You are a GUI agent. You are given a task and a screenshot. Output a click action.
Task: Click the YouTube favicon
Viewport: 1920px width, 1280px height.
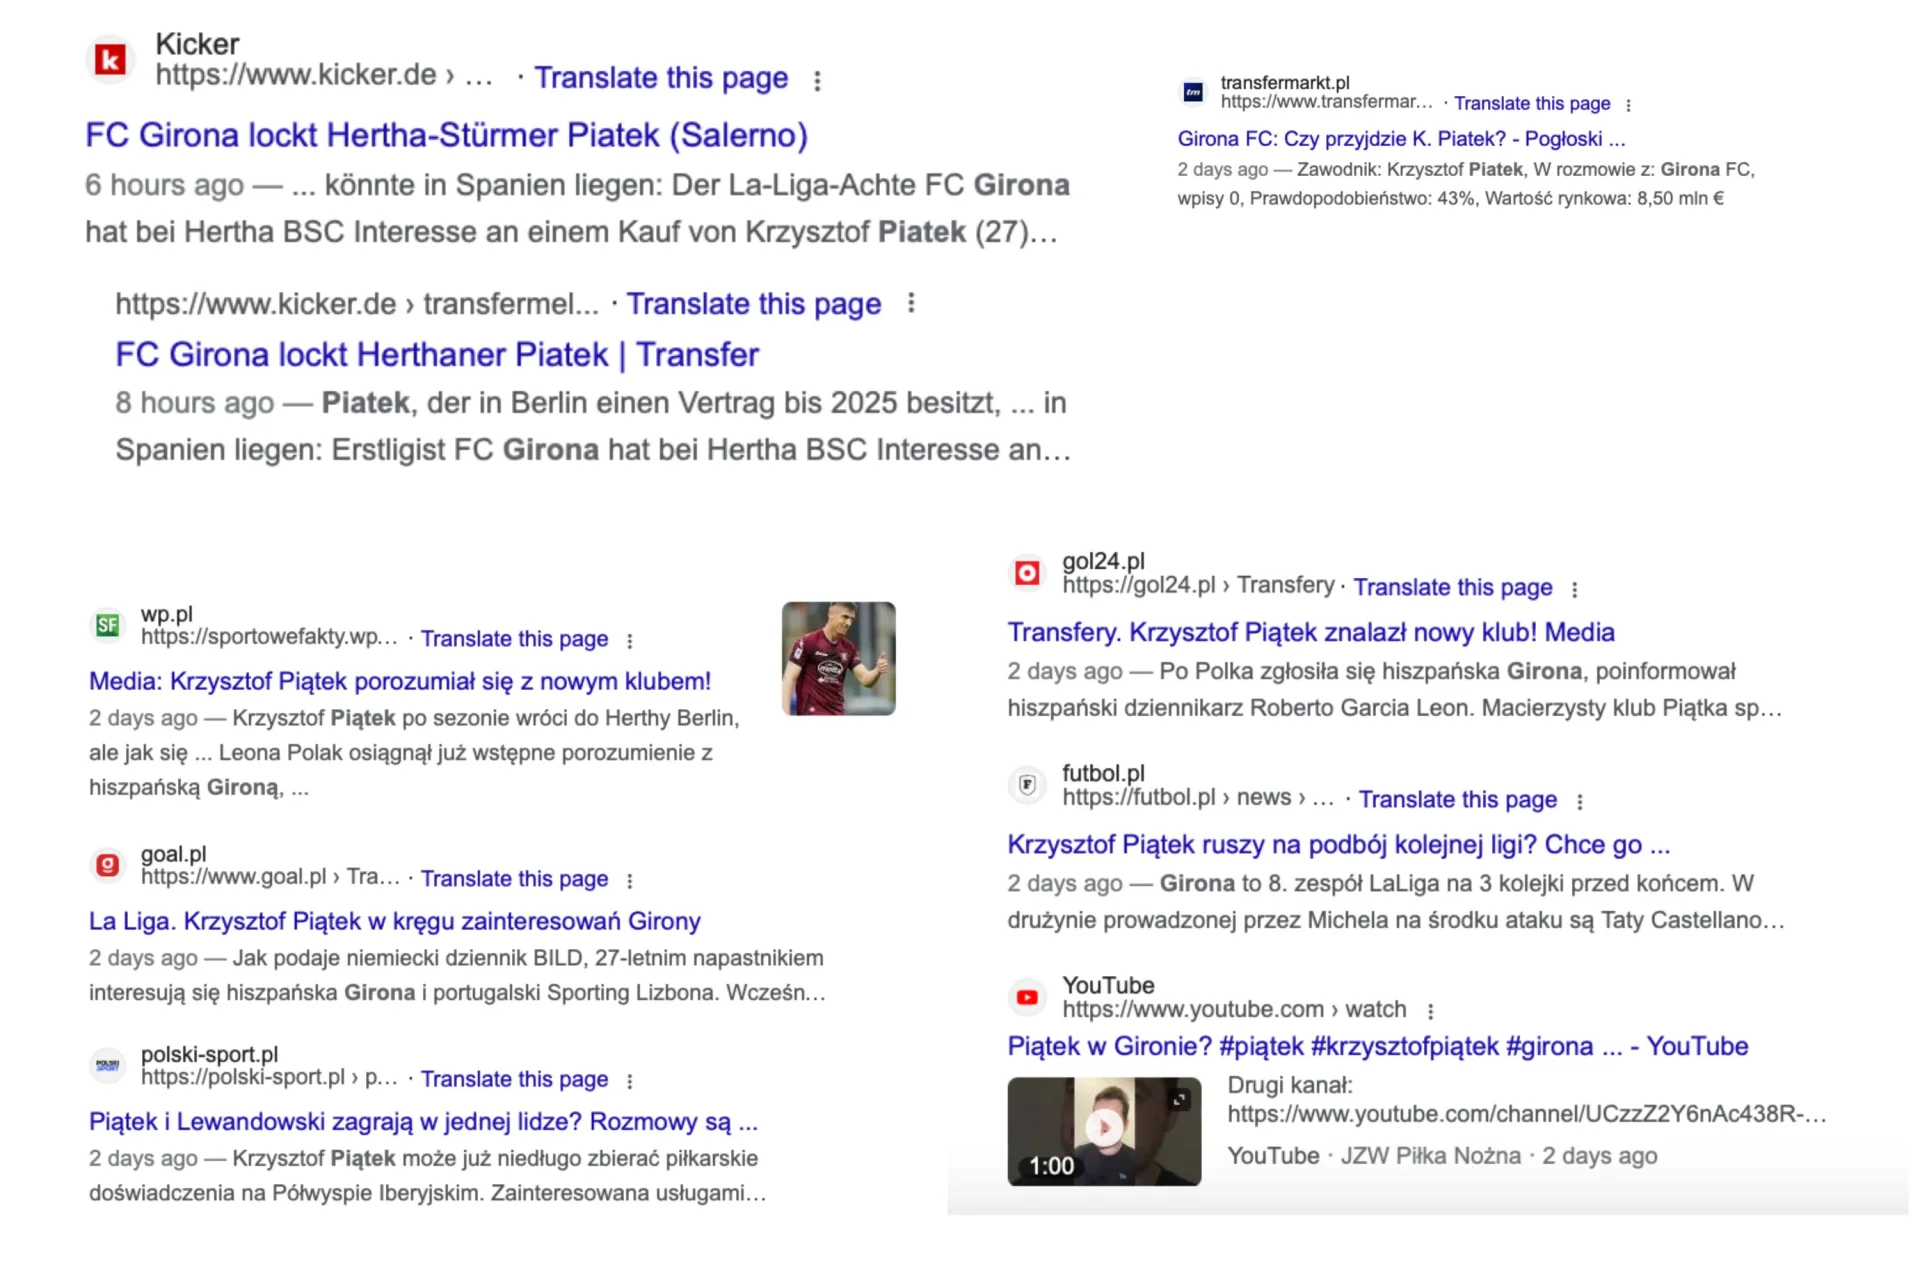point(1027,997)
